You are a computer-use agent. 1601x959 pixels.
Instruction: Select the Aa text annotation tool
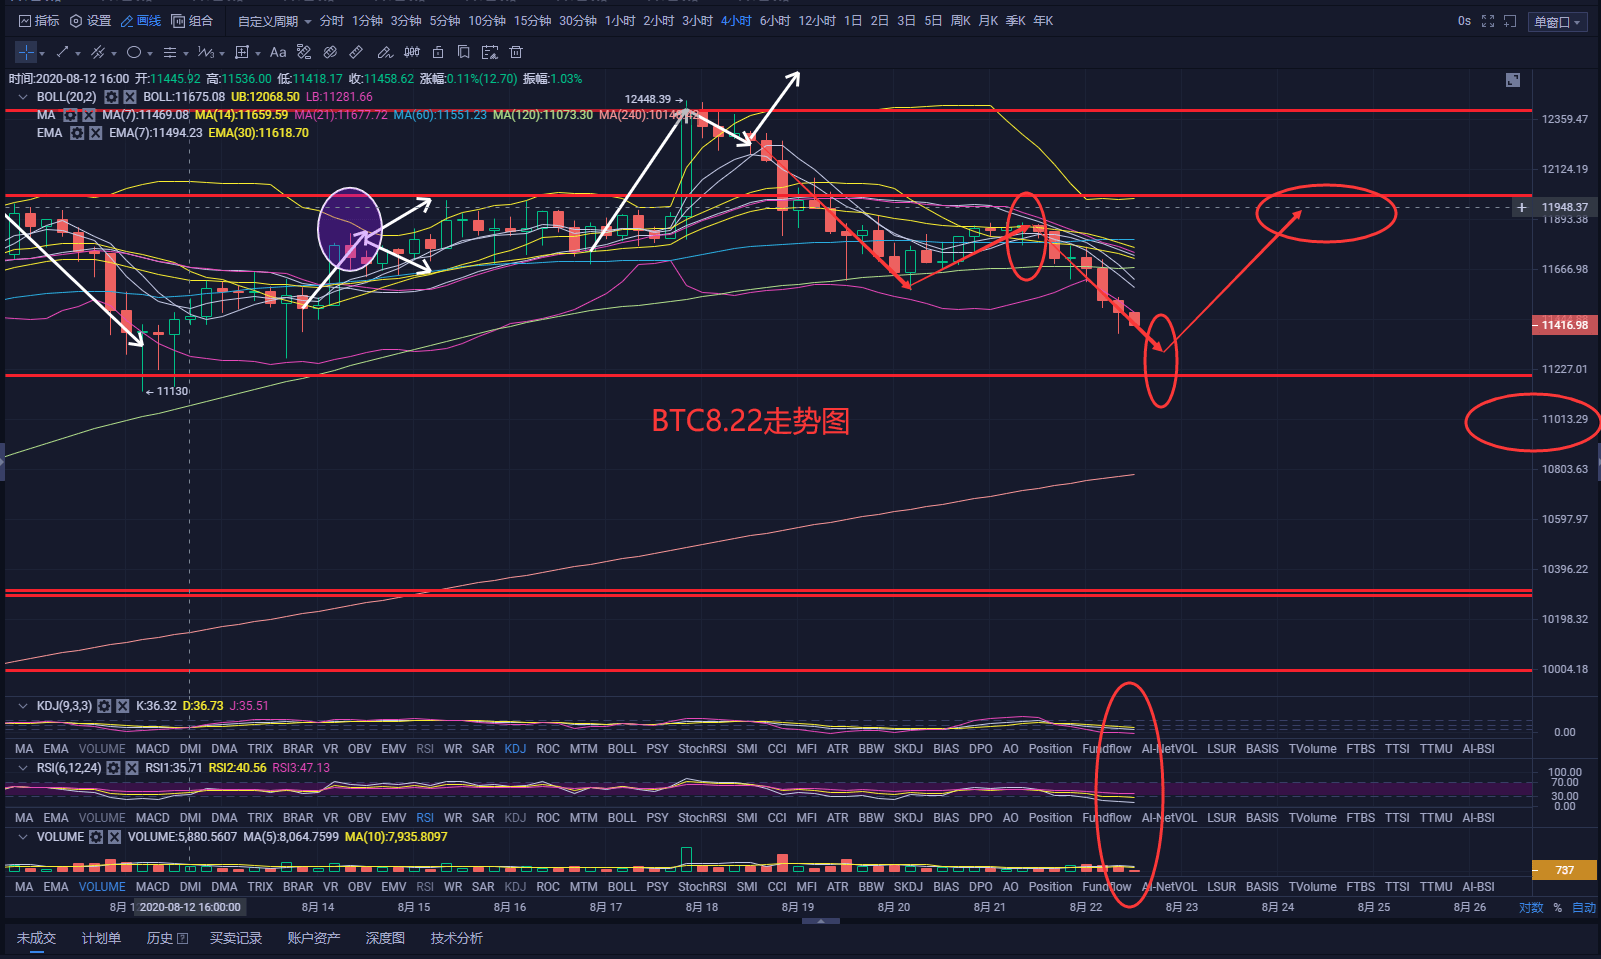[x=278, y=52]
